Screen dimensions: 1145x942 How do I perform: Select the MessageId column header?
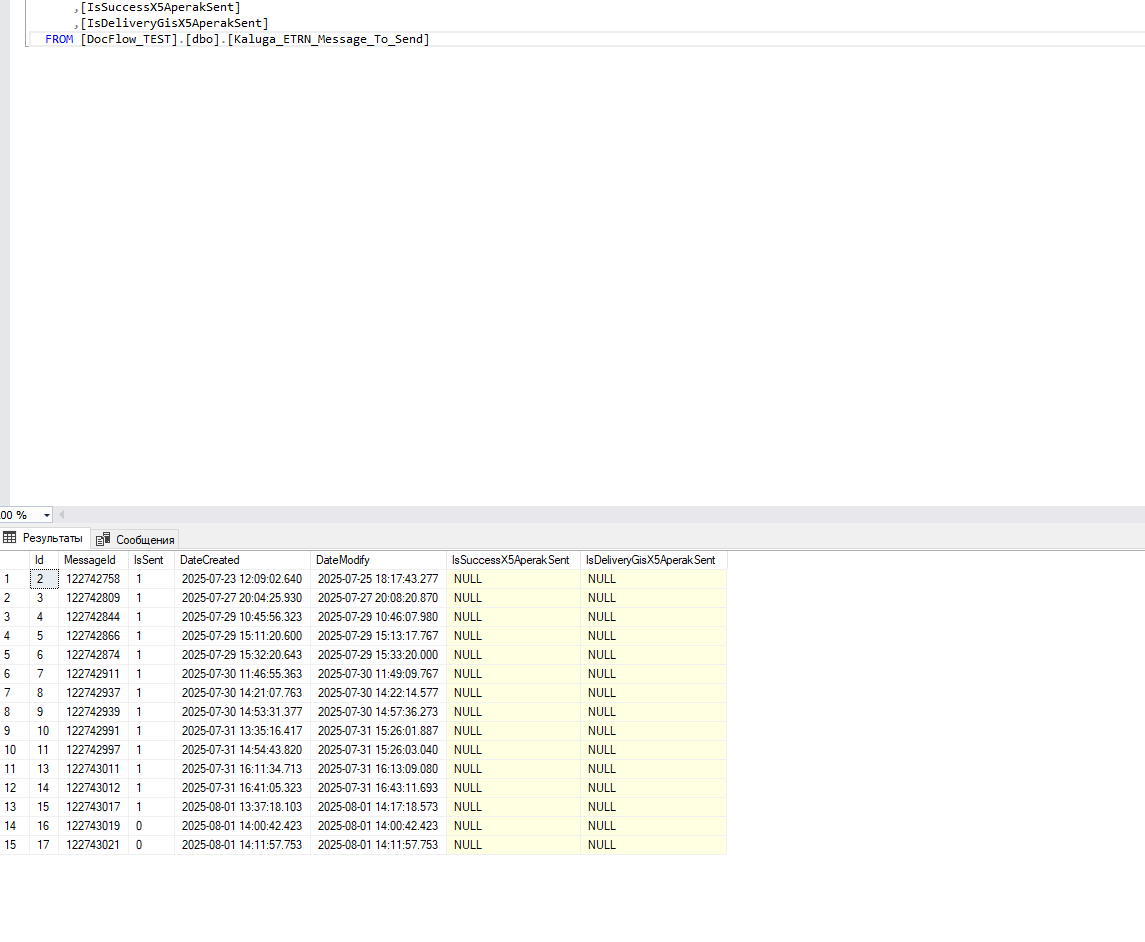pos(93,560)
